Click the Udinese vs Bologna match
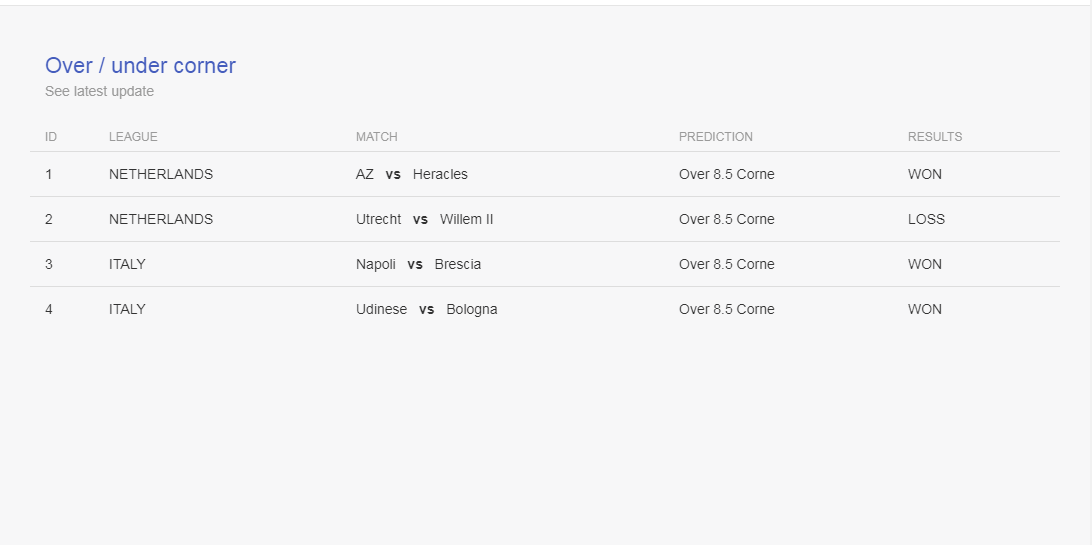 (426, 309)
